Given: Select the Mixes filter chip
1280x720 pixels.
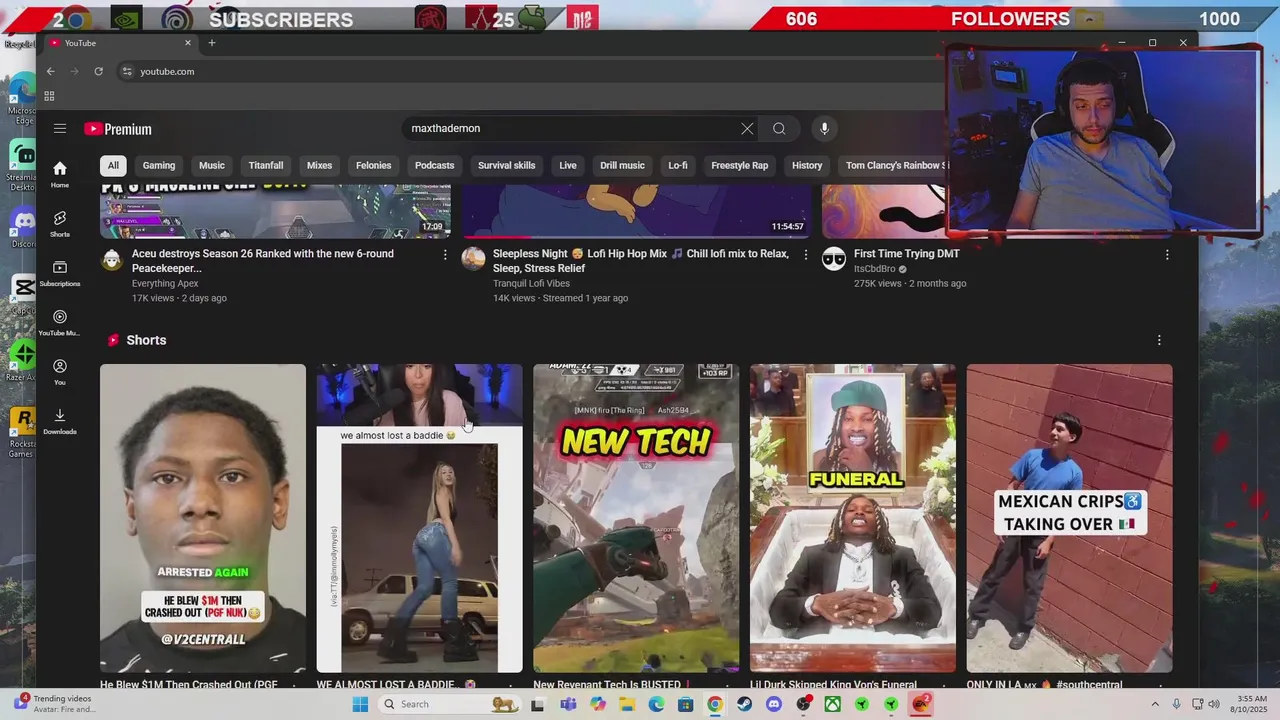Looking at the screenshot, I should 319,165.
